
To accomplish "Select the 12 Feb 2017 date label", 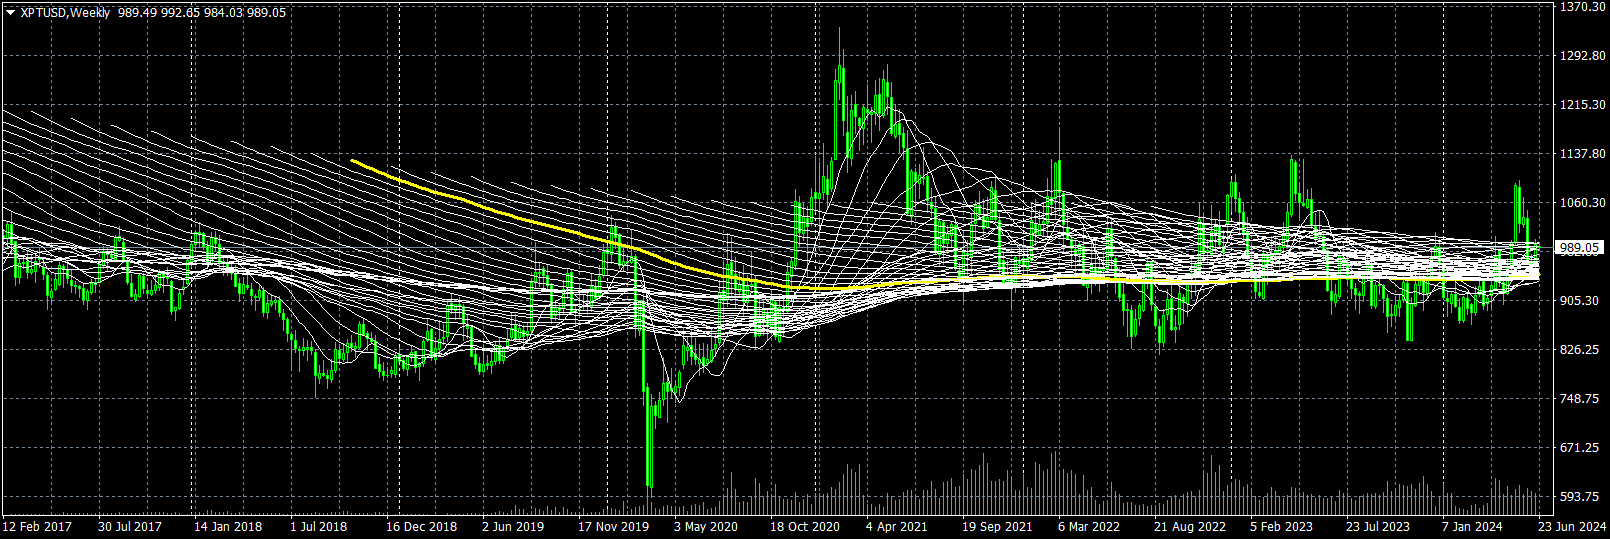I will [37, 526].
